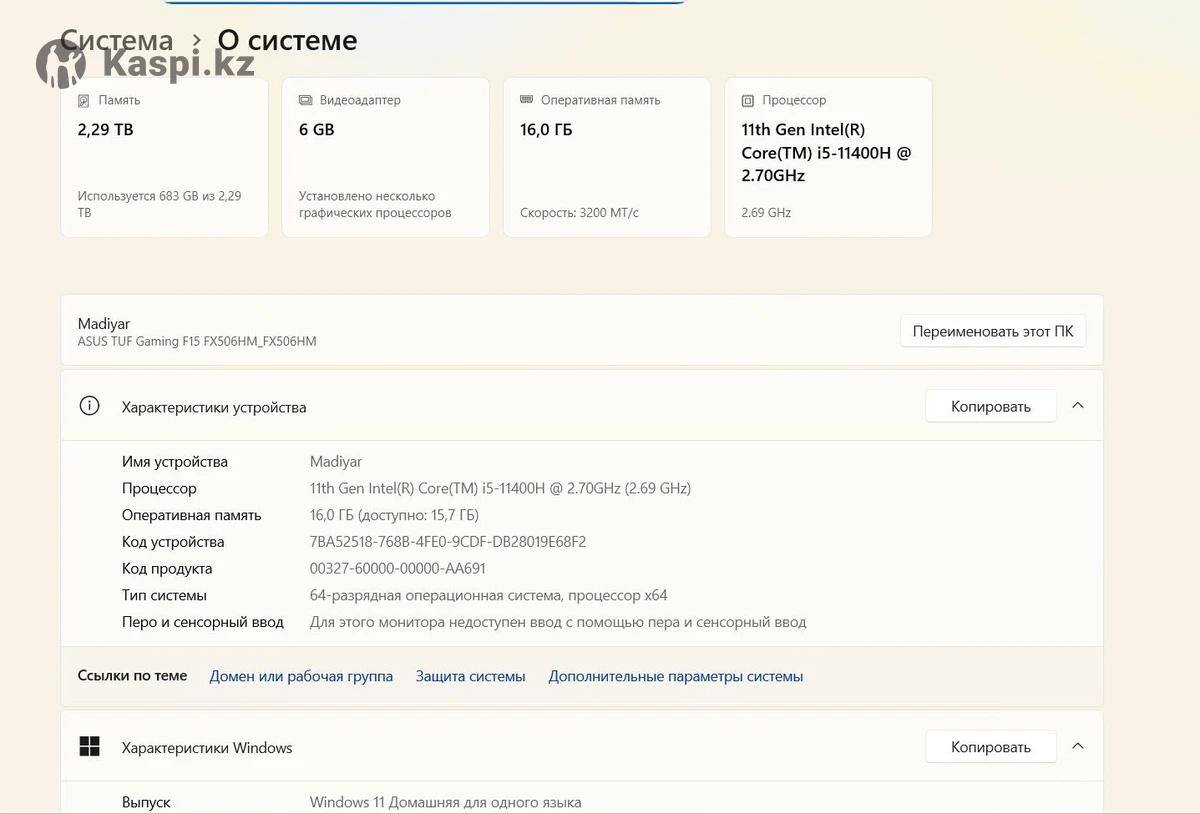Collapse the Характеристики Windows section
This screenshot has height=814, width=1200.
1078,746
